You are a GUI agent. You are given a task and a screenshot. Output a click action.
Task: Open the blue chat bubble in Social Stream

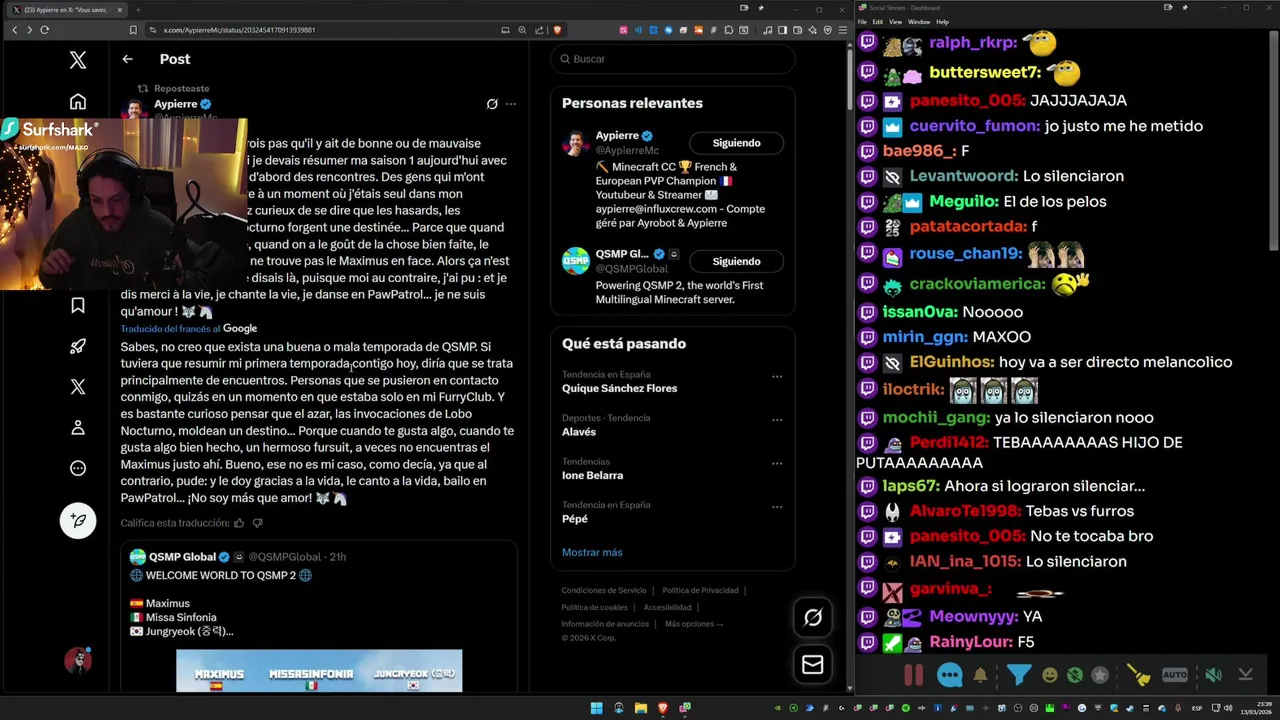tap(950, 675)
